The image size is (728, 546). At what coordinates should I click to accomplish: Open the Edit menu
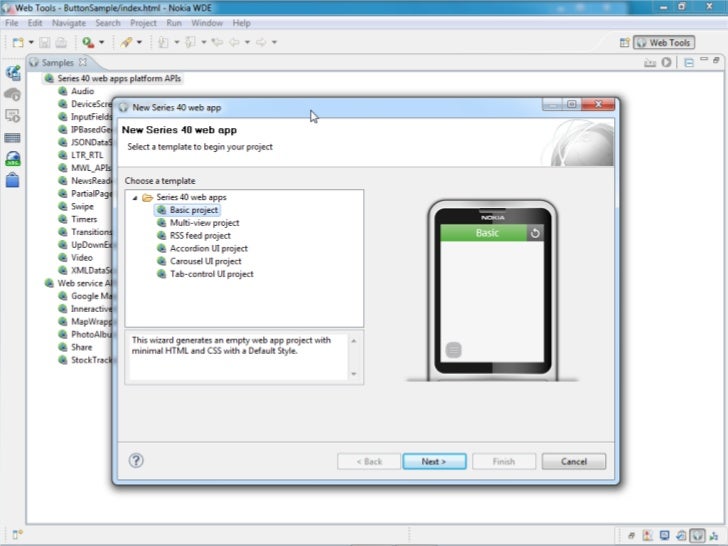point(35,23)
